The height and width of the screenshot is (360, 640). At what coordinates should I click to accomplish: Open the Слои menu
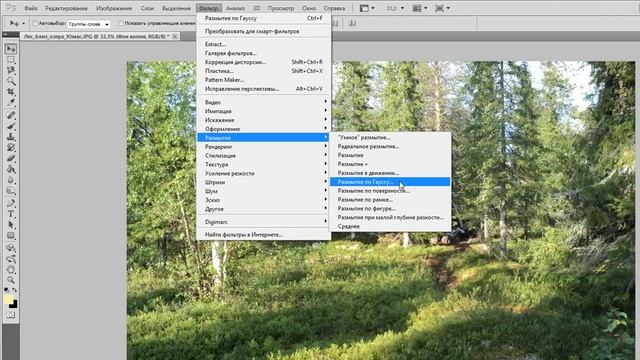[x=147, y=8]
